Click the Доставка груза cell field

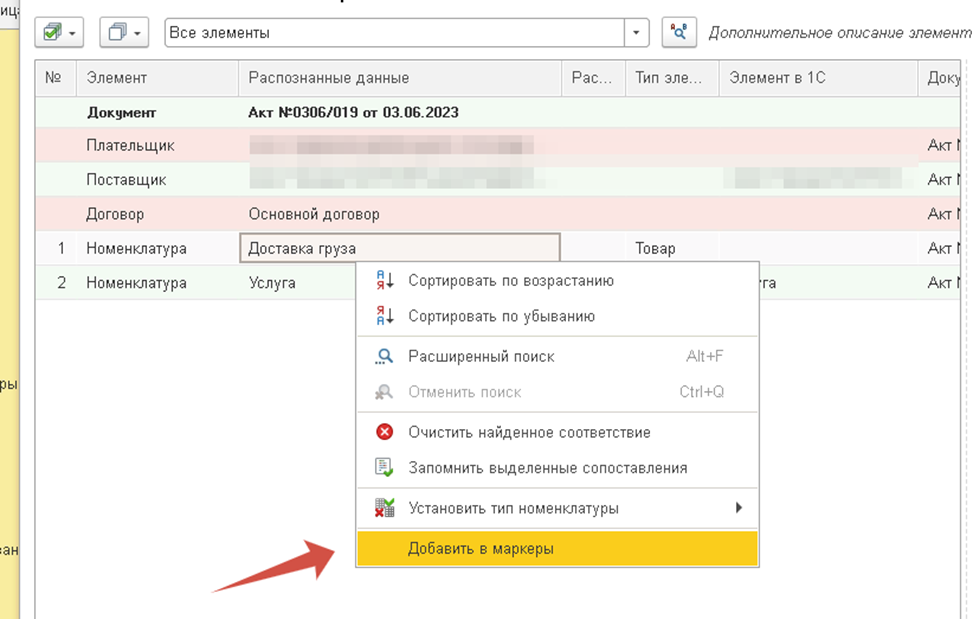[x=400, y=248]
